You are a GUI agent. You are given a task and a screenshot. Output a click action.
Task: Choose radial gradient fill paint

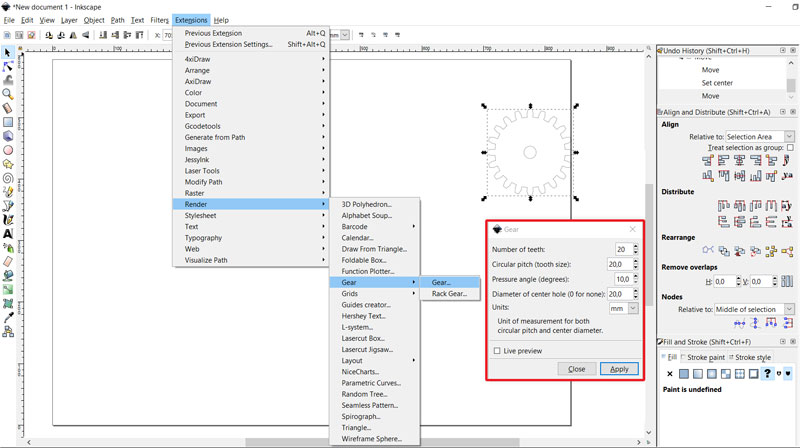click(711, 374)
